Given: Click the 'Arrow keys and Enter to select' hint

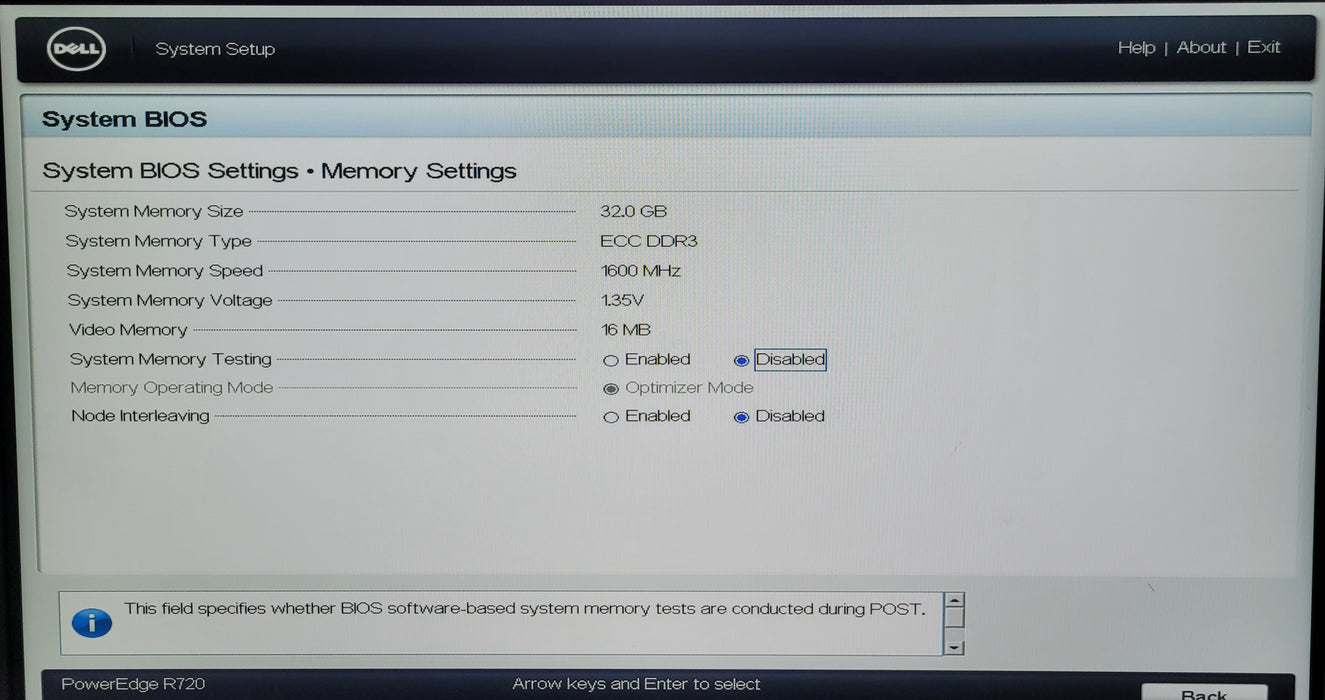Looking at the screenshot, I should pyautogui.click(x=636, y=684).
